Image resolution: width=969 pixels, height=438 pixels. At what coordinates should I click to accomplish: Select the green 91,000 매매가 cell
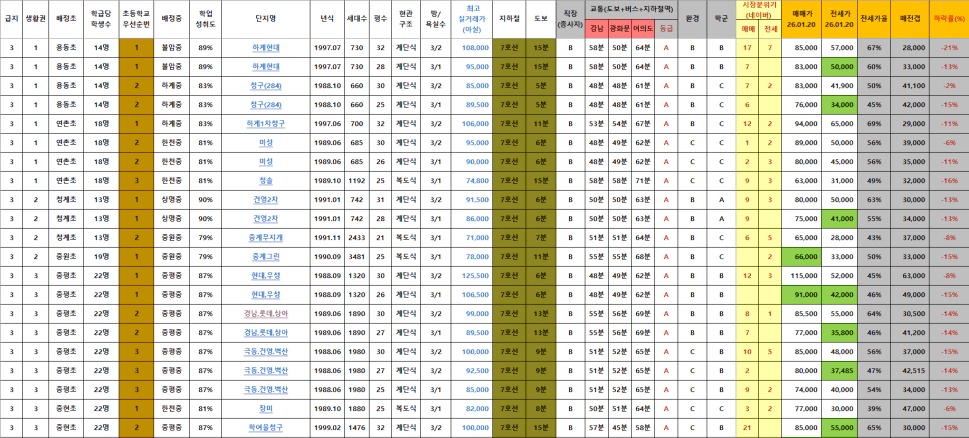(802, 295)
